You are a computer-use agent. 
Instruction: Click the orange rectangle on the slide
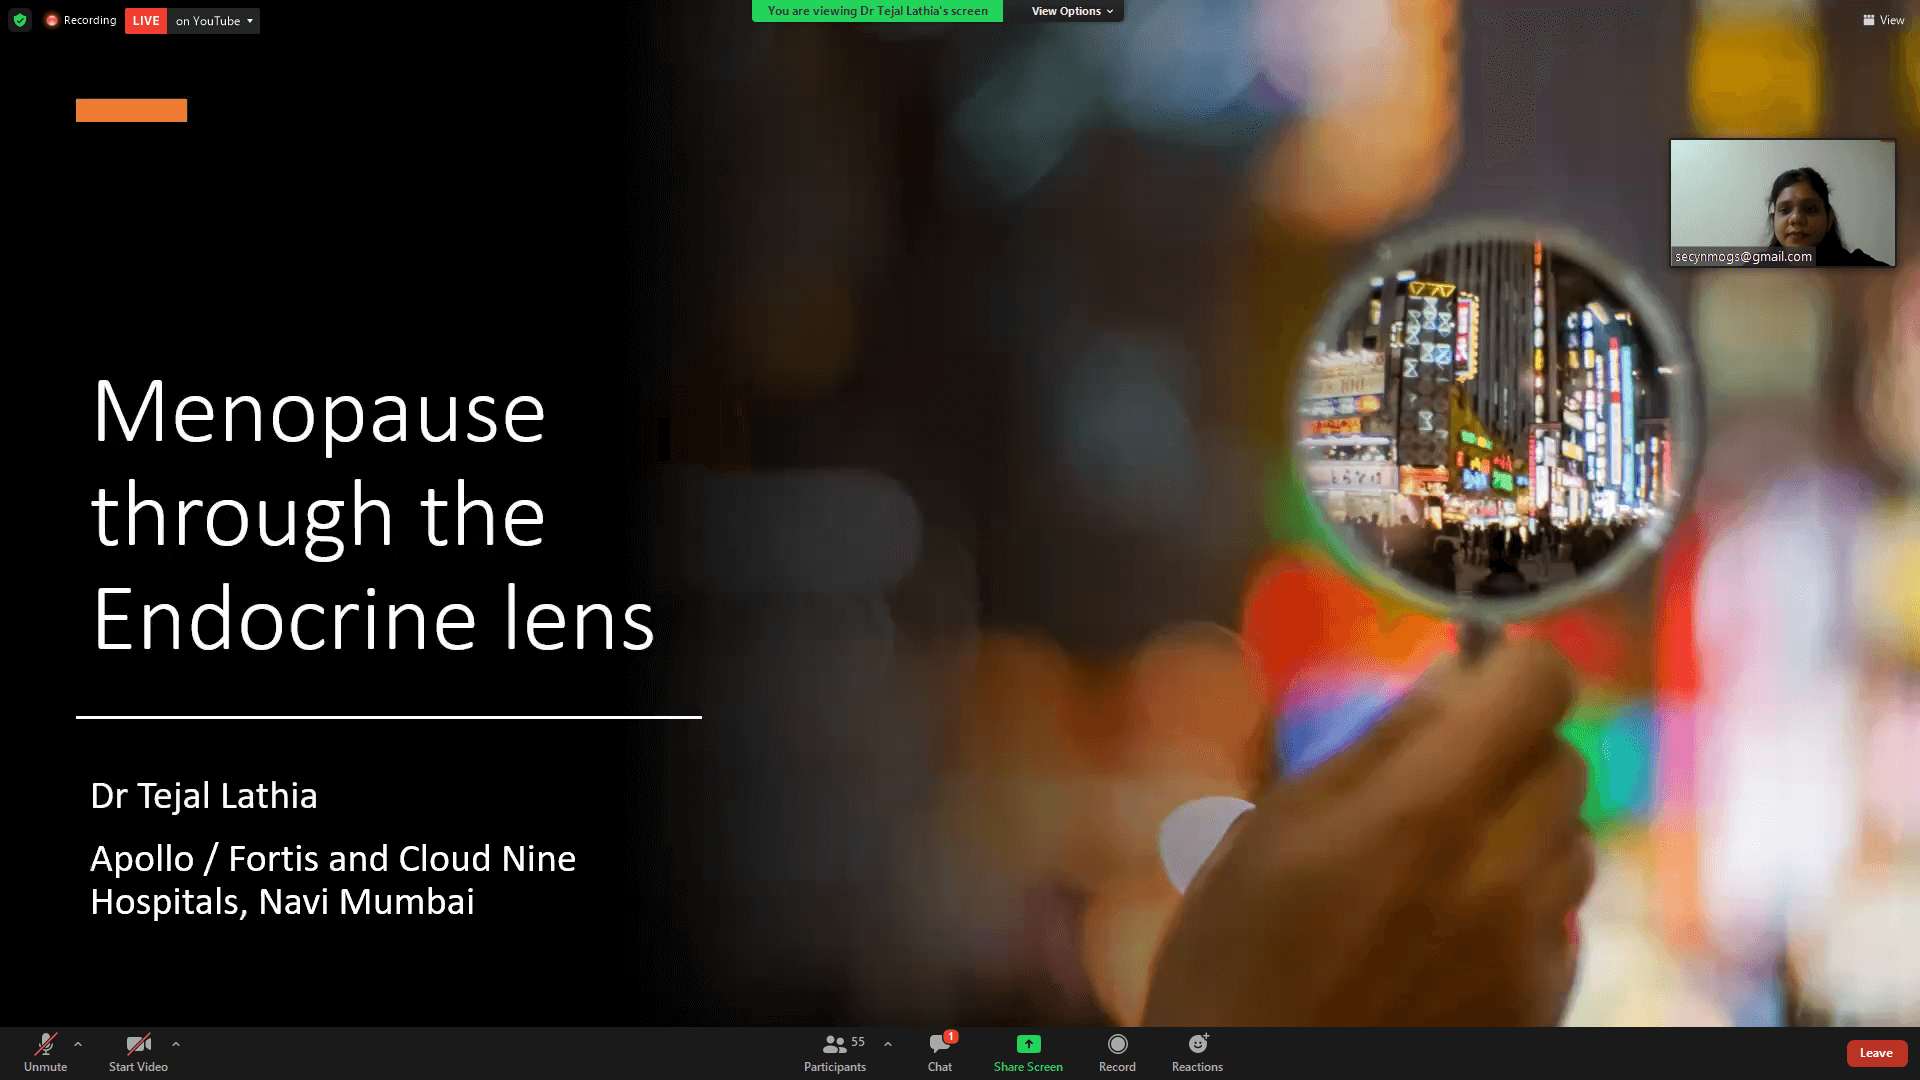point(131,110)
